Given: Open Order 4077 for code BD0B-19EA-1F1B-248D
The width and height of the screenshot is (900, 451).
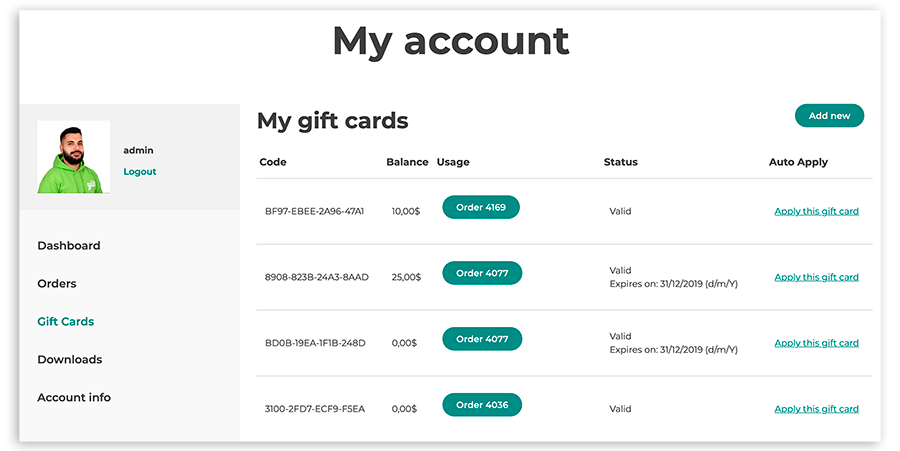Looking at the screenshot, I should 482,339.
